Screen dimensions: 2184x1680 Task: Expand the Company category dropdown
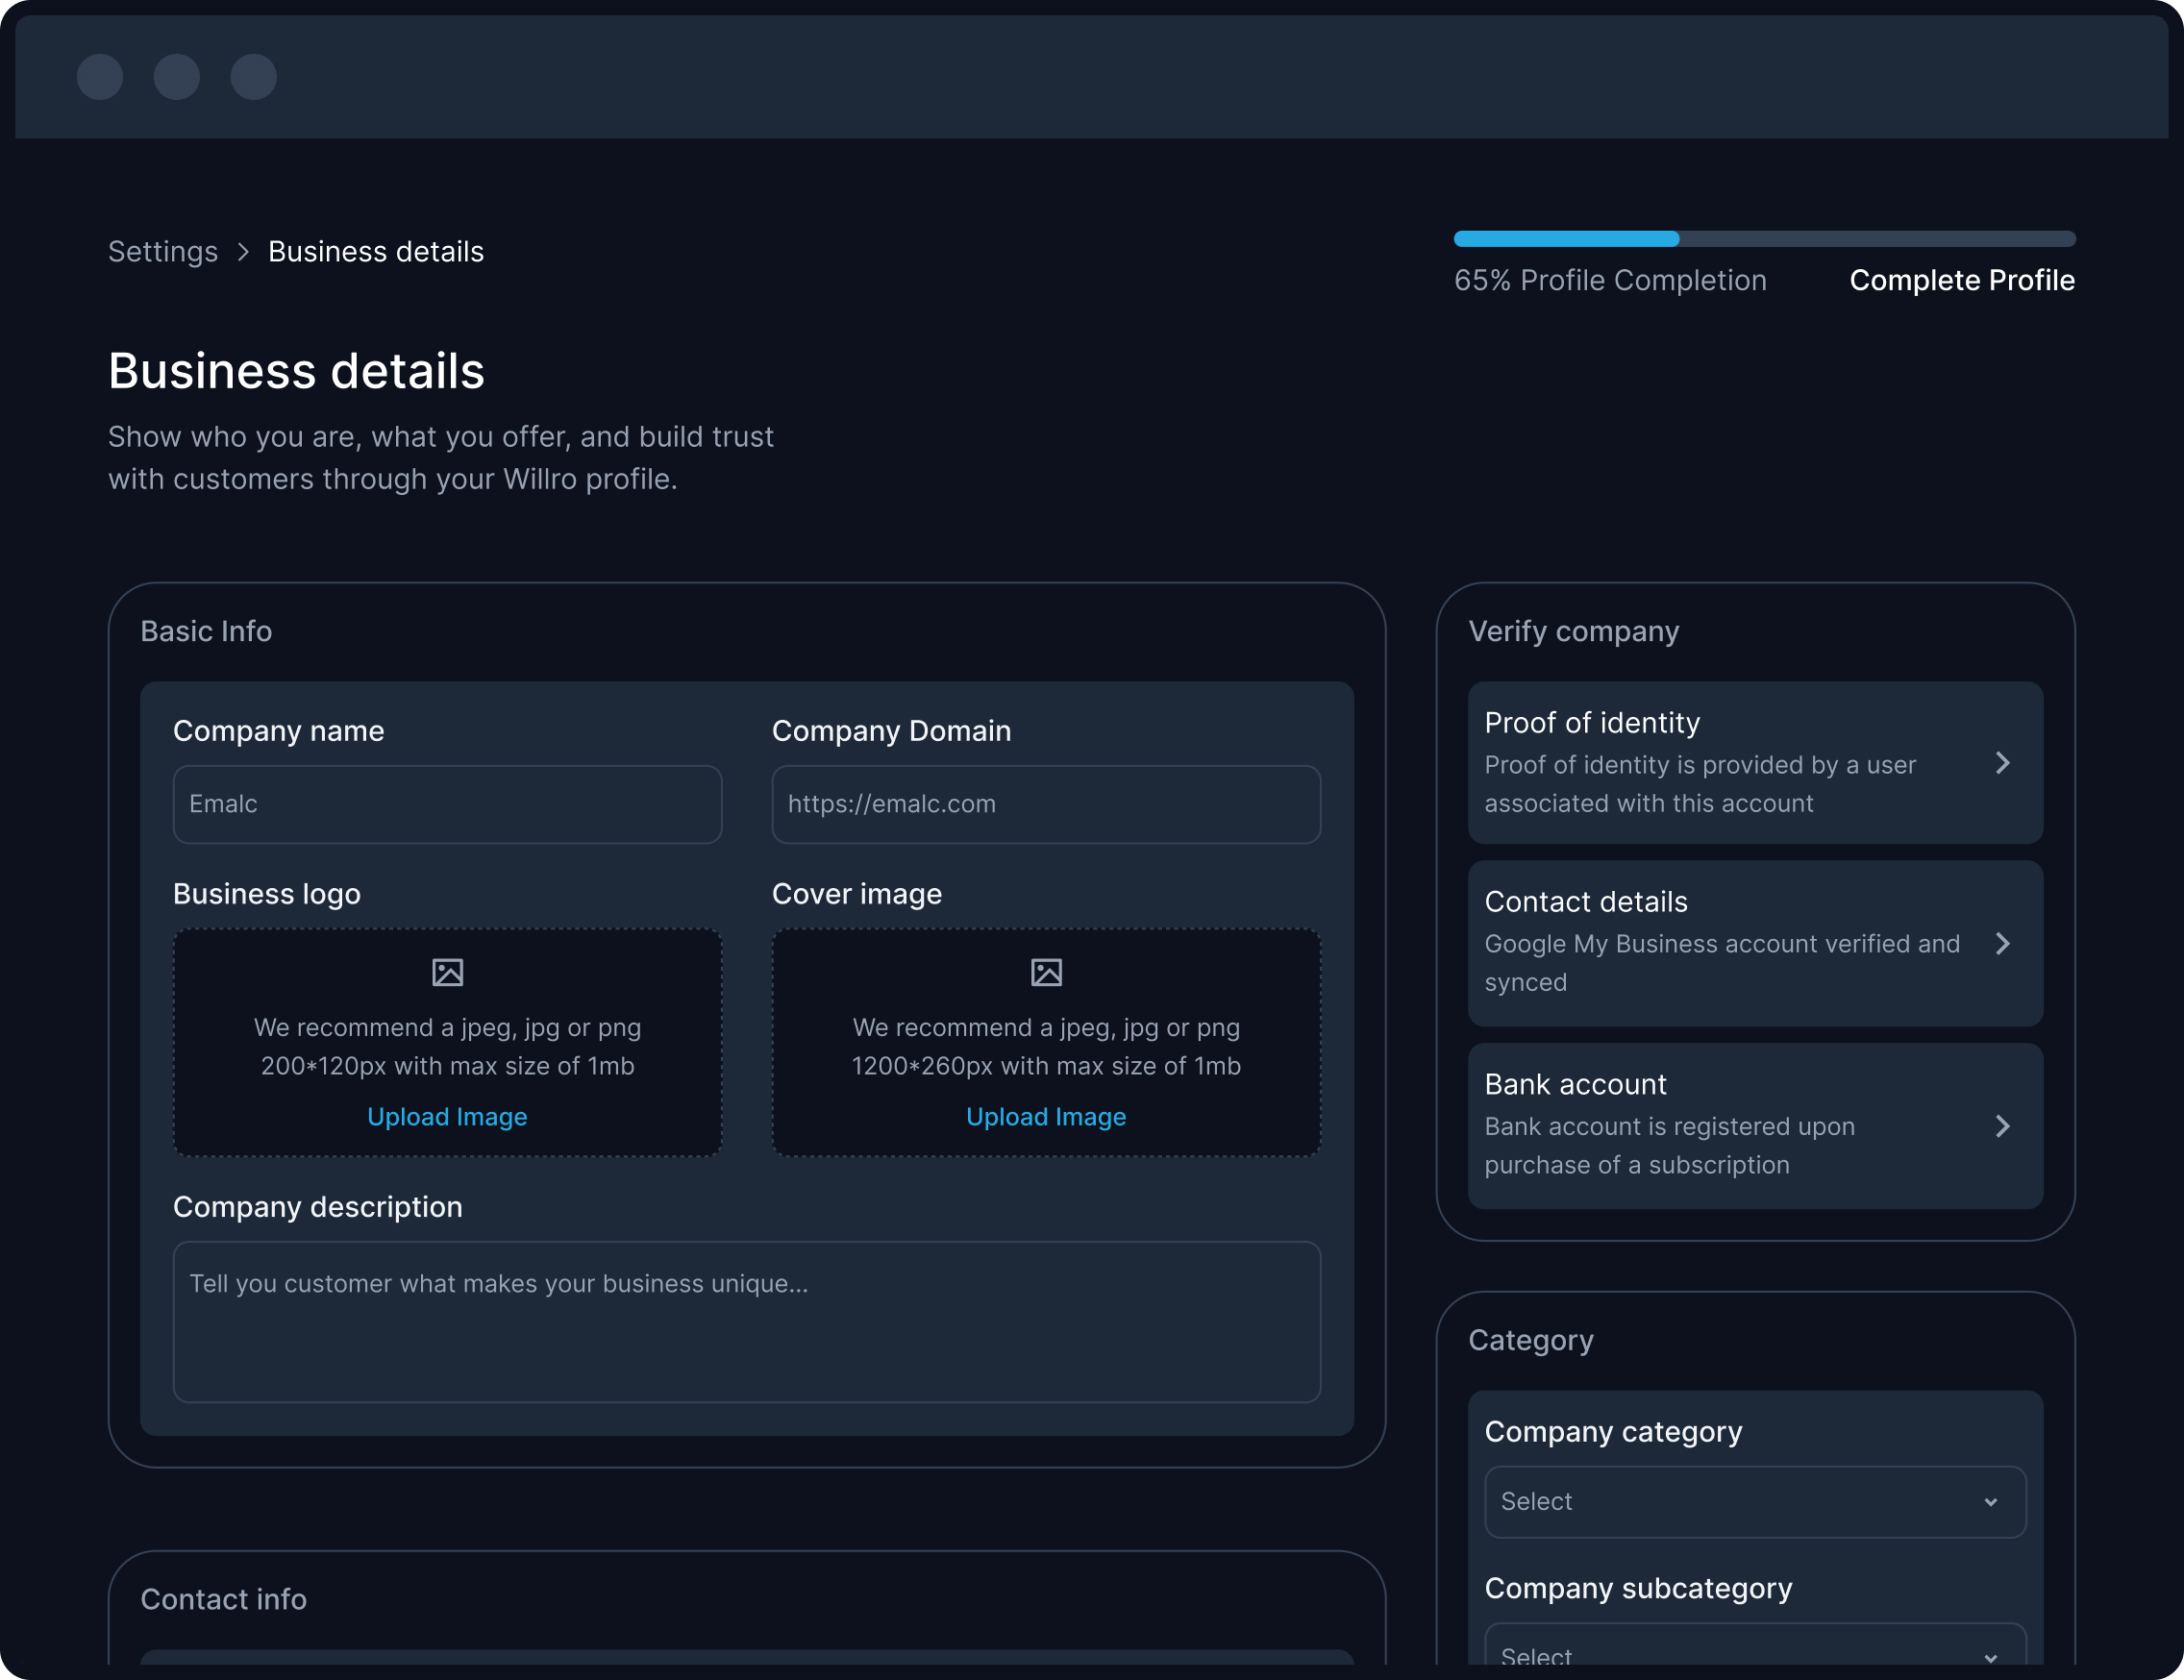pyautogui.click(x=1755, y=1501)
